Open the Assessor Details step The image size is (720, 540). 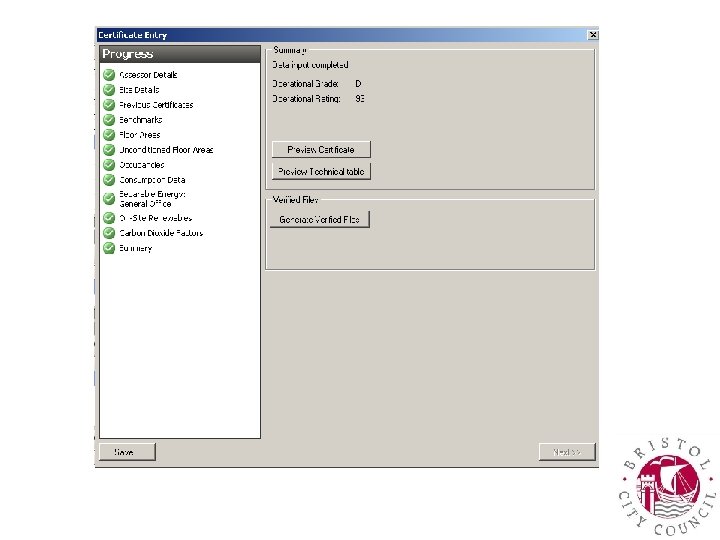point(148,75)
